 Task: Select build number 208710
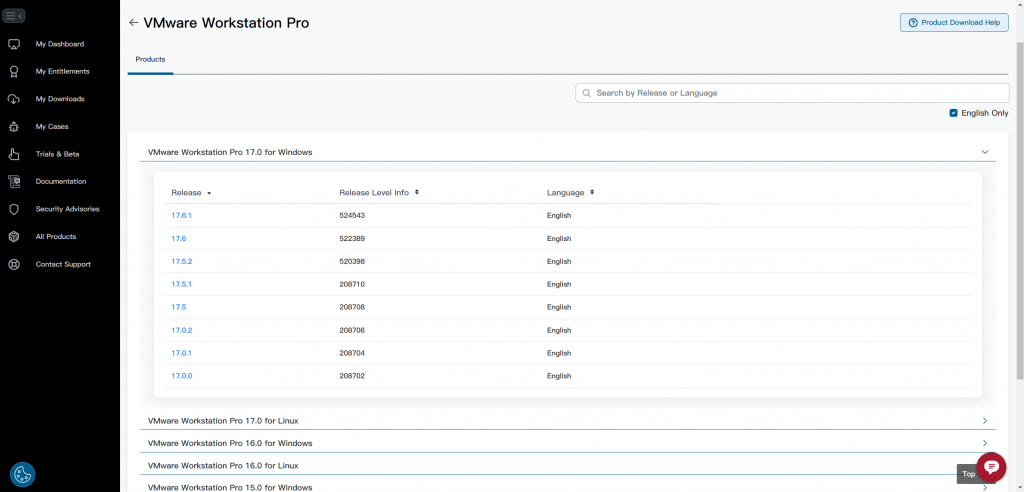point(352,284)
